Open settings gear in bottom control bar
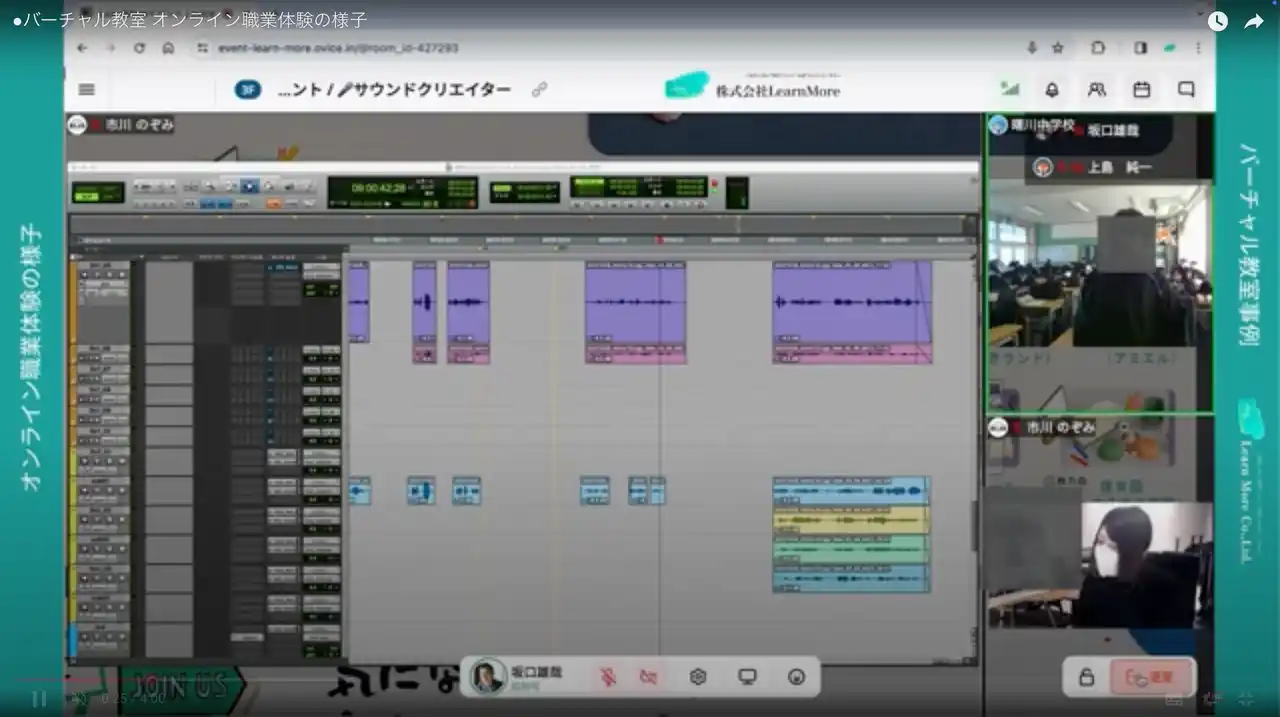The height and width of the screenshot is (717, 1280). click(698, 677)
